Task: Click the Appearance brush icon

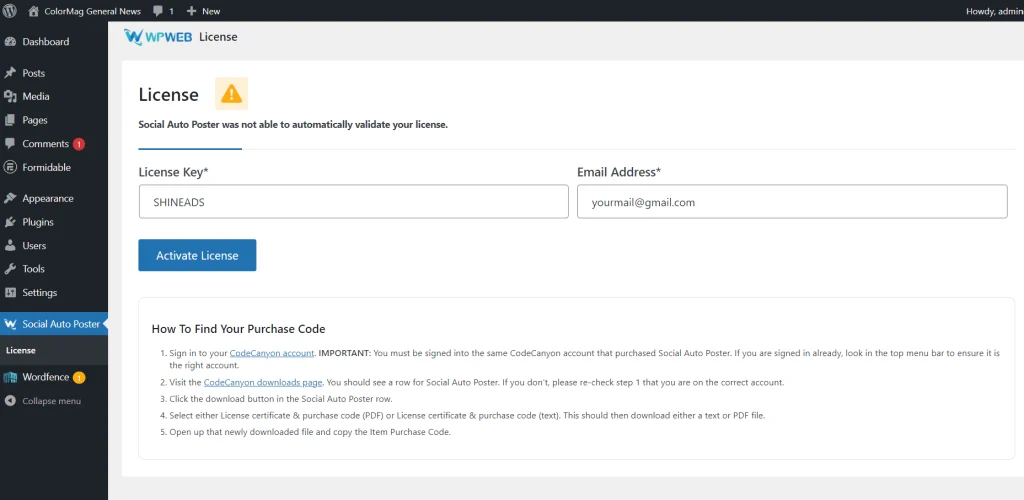Action: tap(10, 198)
